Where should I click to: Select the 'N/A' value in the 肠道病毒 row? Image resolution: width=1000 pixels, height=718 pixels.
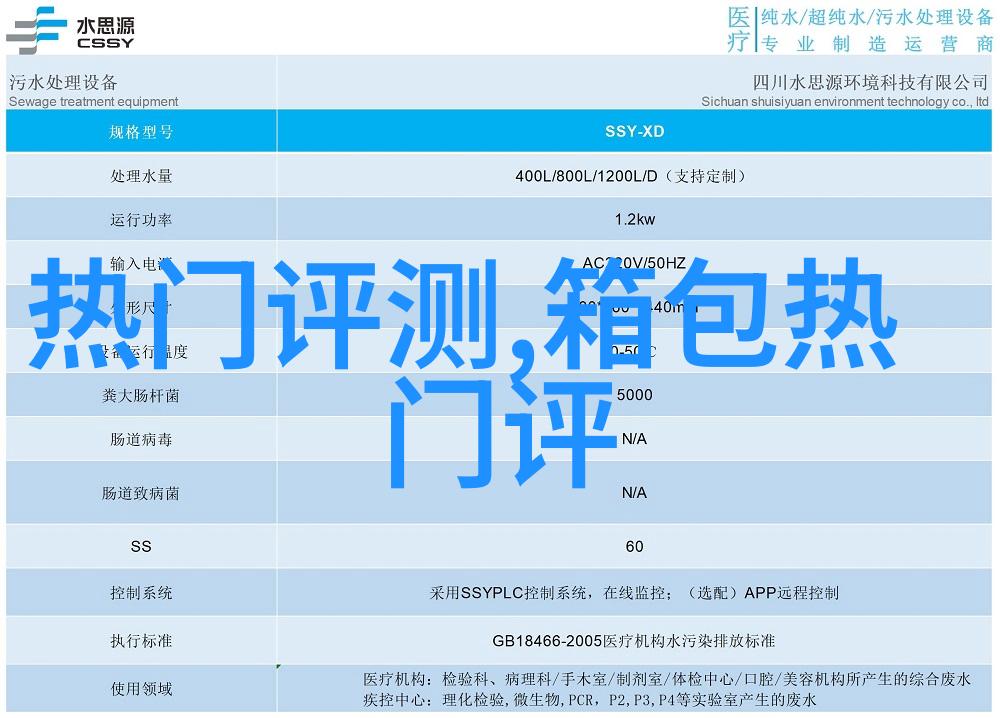634,439
